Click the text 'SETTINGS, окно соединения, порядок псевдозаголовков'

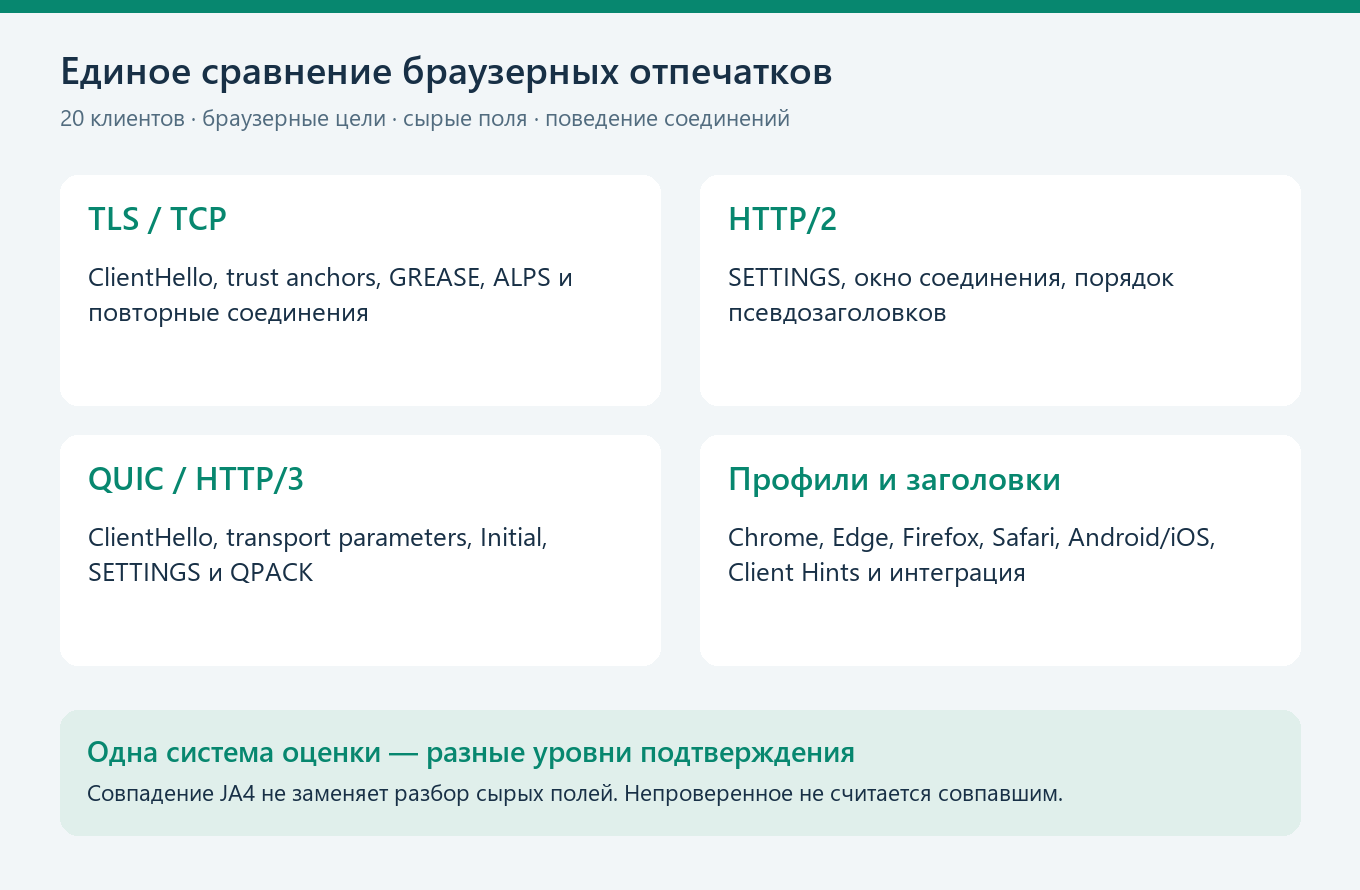click(951, 295)
